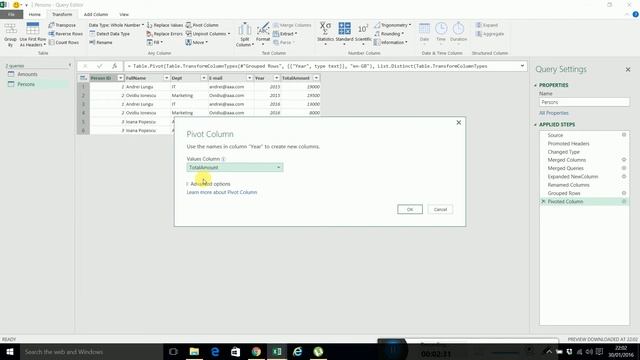Switch to the View tab
Image resolution: width=640 pixels, height=360 pixels.
click(x=124, y=14)
